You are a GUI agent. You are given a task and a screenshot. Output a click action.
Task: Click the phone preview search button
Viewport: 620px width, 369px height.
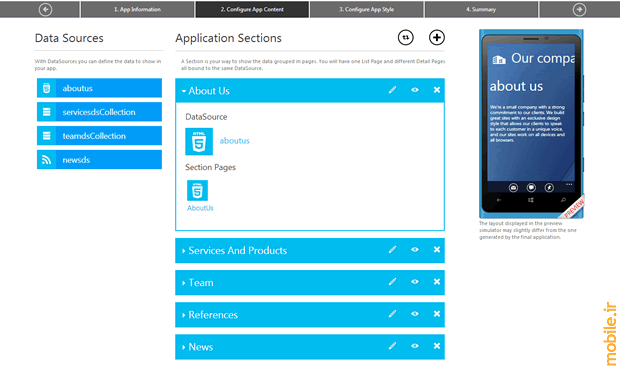[563, 200]
